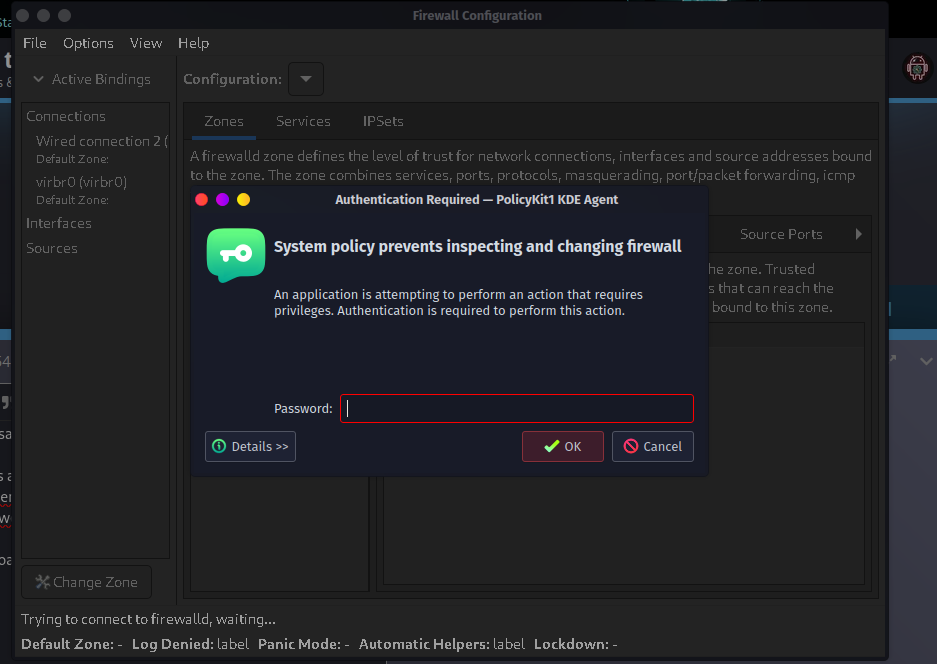Click the green checkmark icon on the OK button
Image resolution: width=937 pixels, height=664 pixels.
tap(552, 446)
